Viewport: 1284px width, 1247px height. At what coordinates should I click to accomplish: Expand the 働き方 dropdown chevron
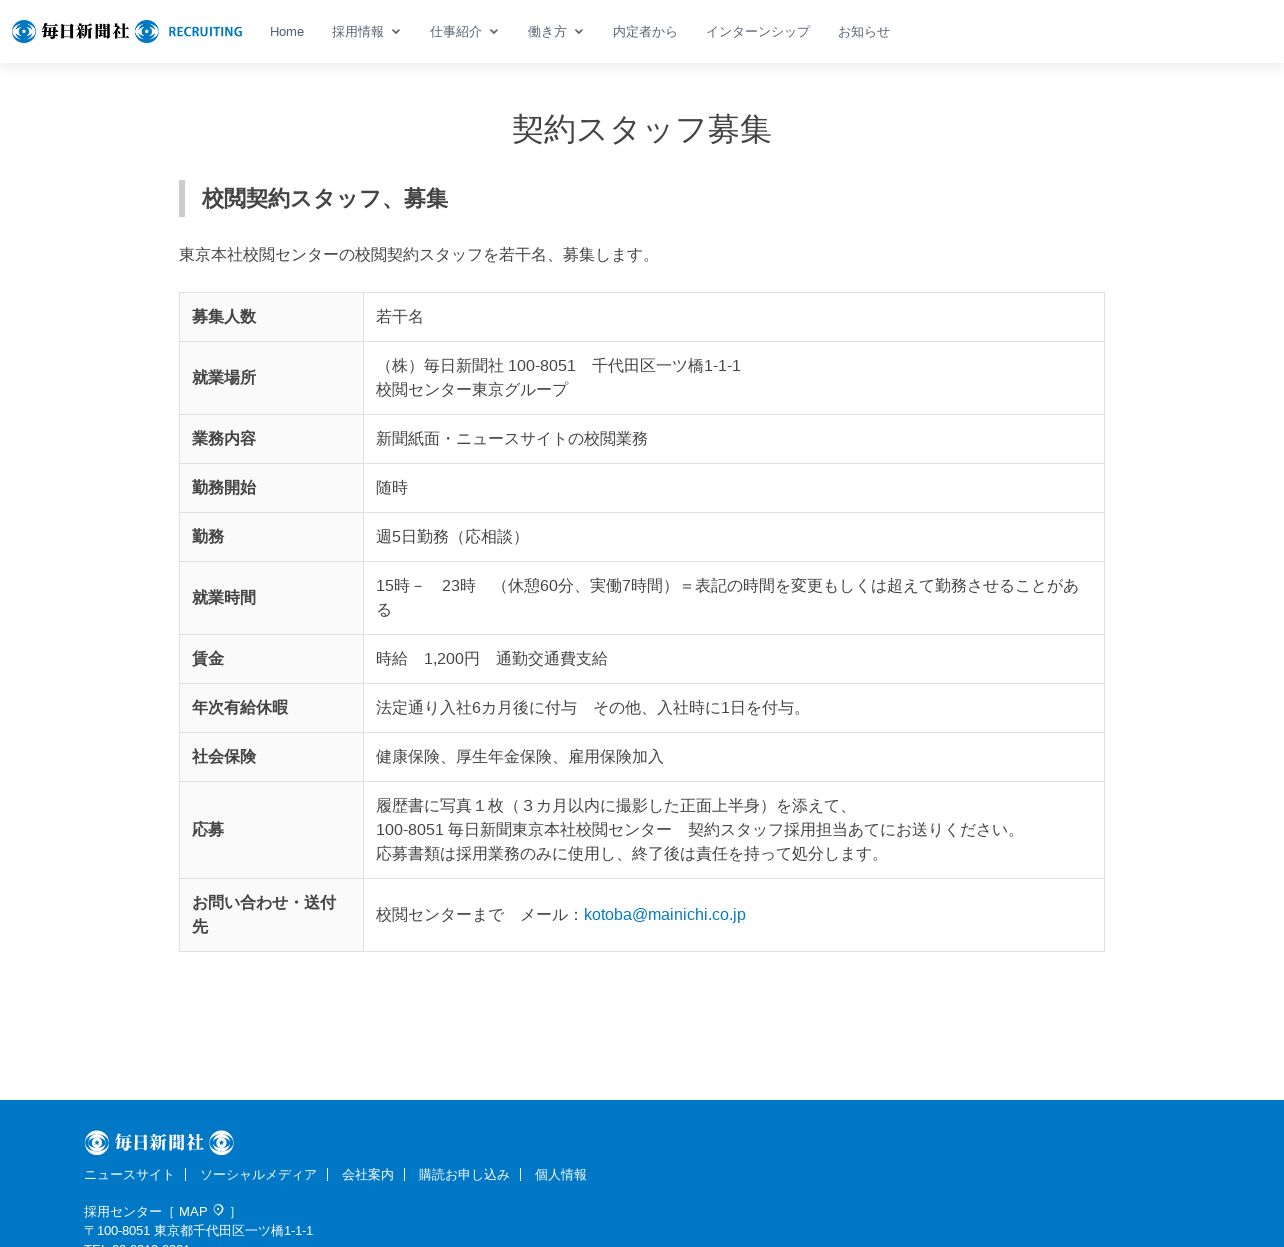point(579,32)
